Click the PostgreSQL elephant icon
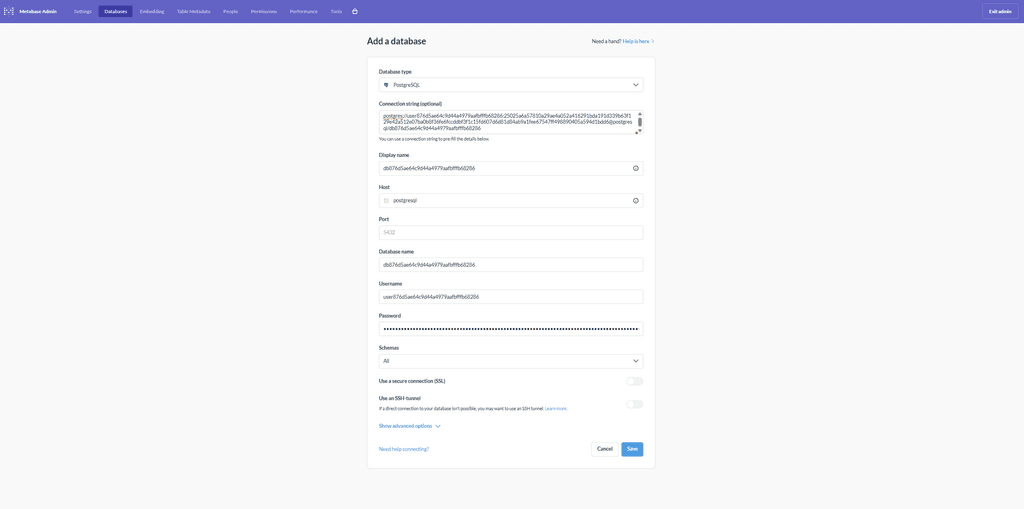The image size is (1024, 509). pyautogui.click(x=386, y=85)
